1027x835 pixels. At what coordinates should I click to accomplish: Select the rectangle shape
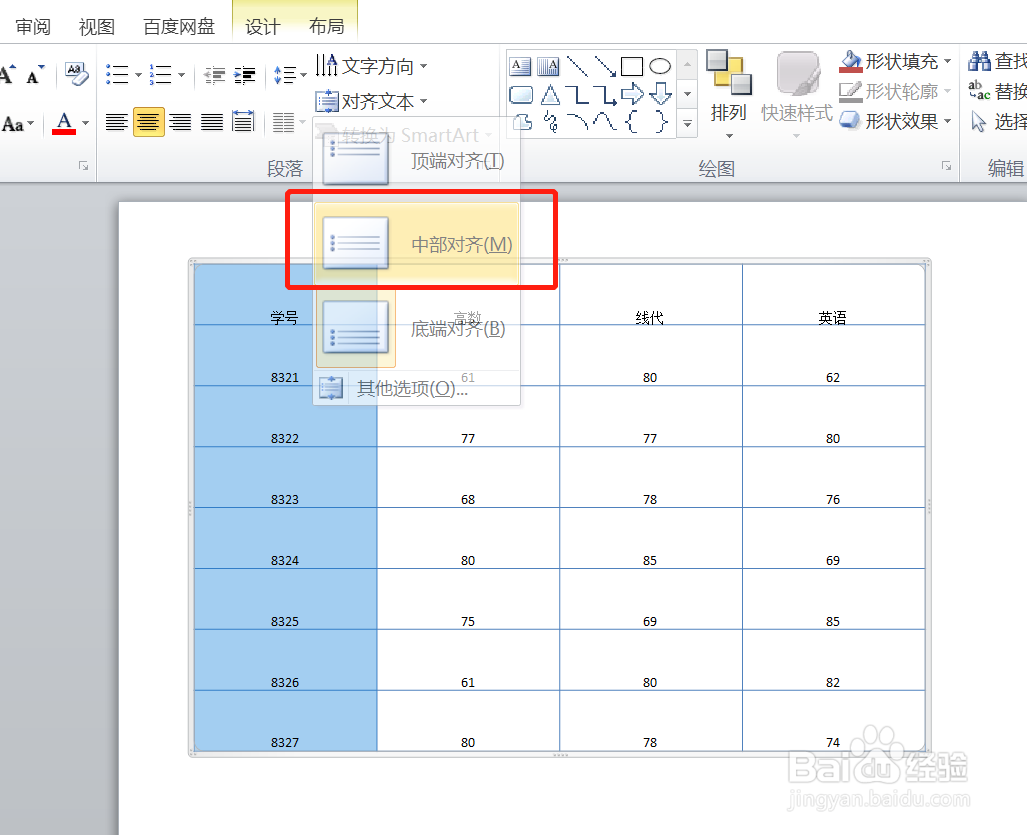coord(632,66)
